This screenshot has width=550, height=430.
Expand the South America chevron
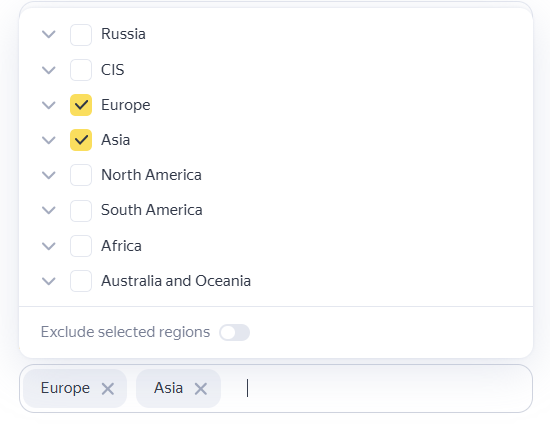point(49,210)
